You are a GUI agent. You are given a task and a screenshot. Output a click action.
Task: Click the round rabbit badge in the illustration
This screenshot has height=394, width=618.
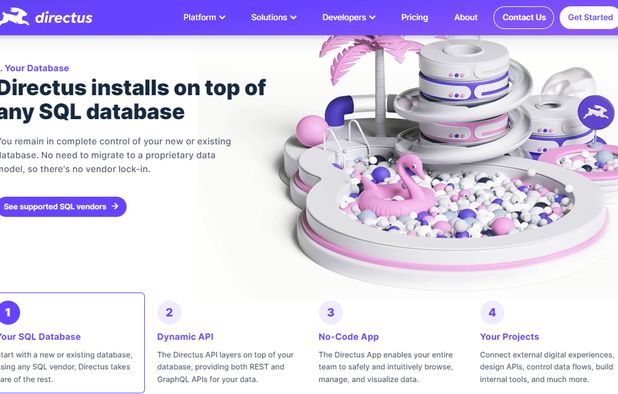tap(596, 112)
